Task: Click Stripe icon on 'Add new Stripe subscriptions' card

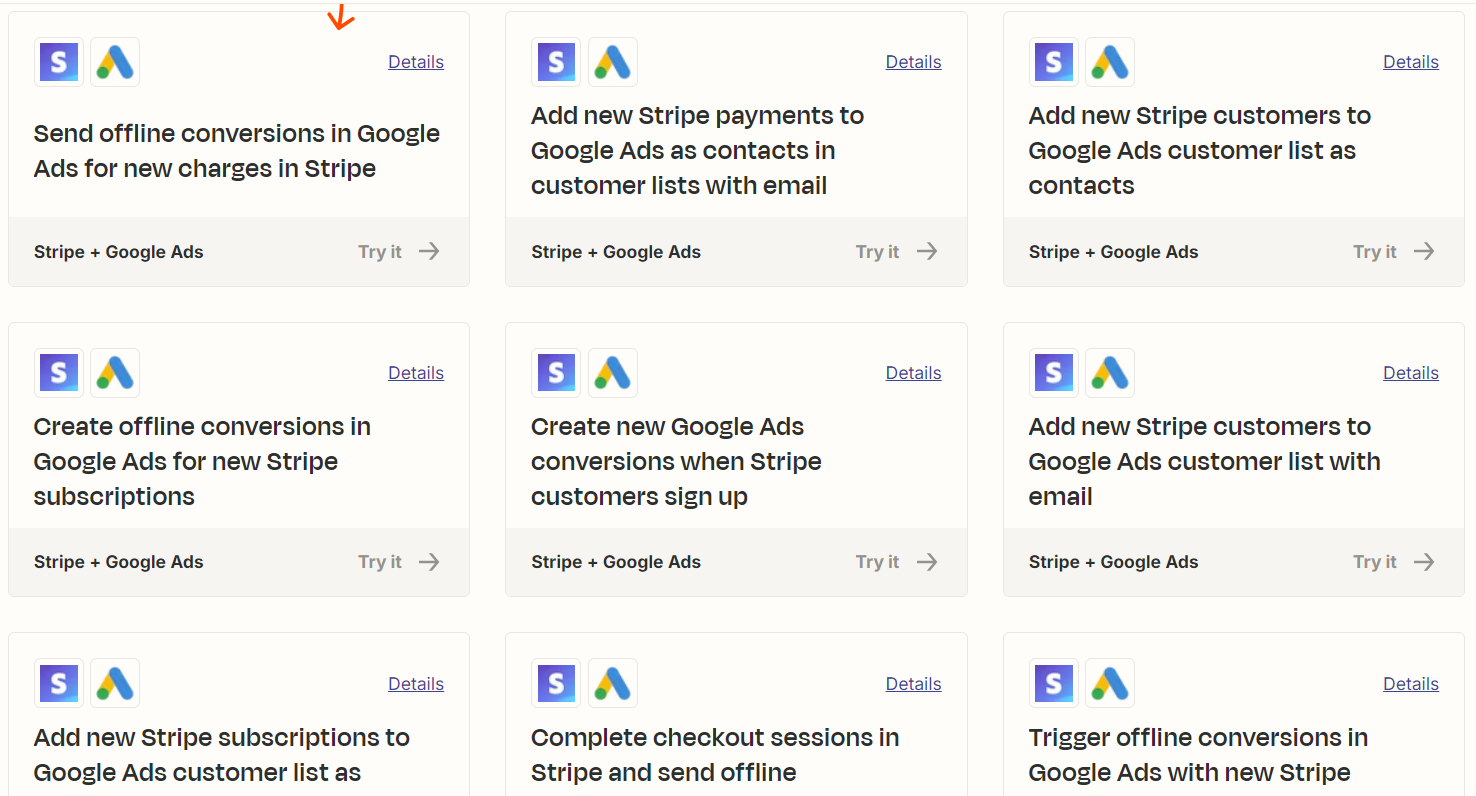Action: (x=59, y=683)
